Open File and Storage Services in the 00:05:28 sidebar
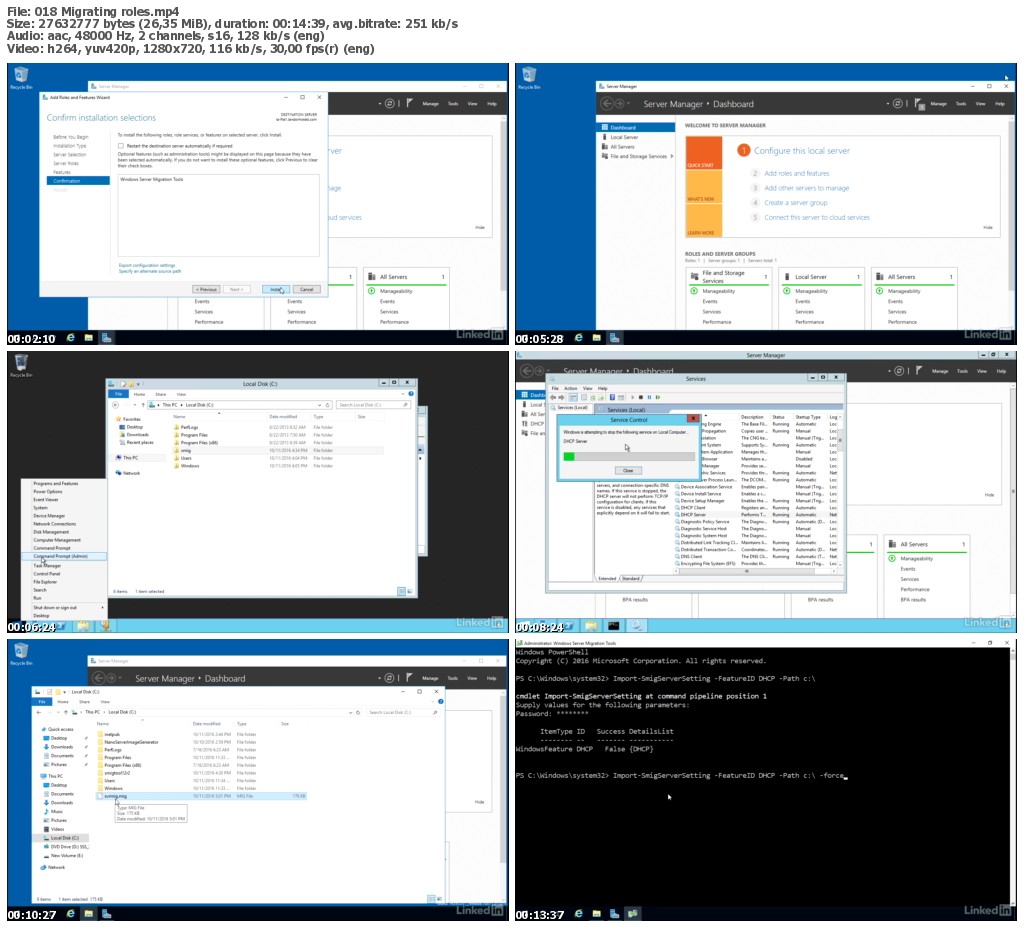 click(638, 156)
